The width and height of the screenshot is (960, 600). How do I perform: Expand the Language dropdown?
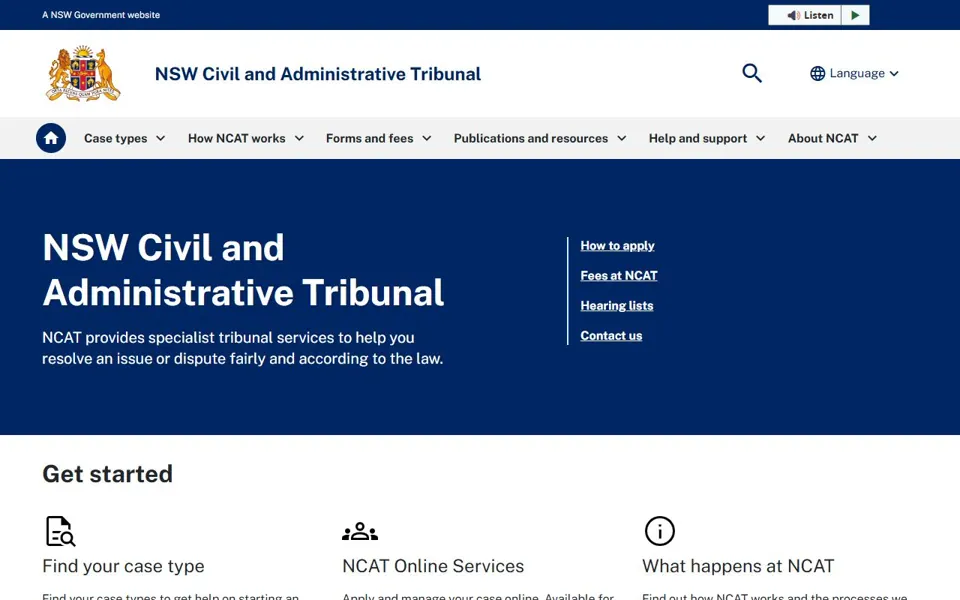coord(855,73)
